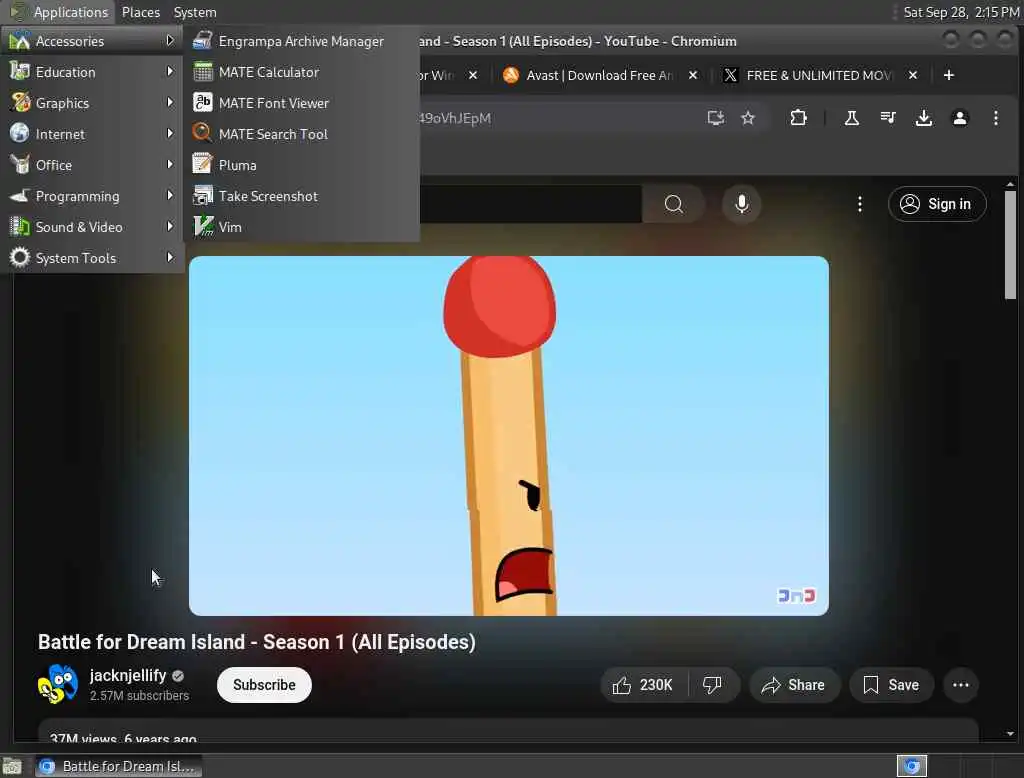Screen dimensions: 1024x778
Task: Dislike the video
Action: pyautogui.click(x=712, y=685)
